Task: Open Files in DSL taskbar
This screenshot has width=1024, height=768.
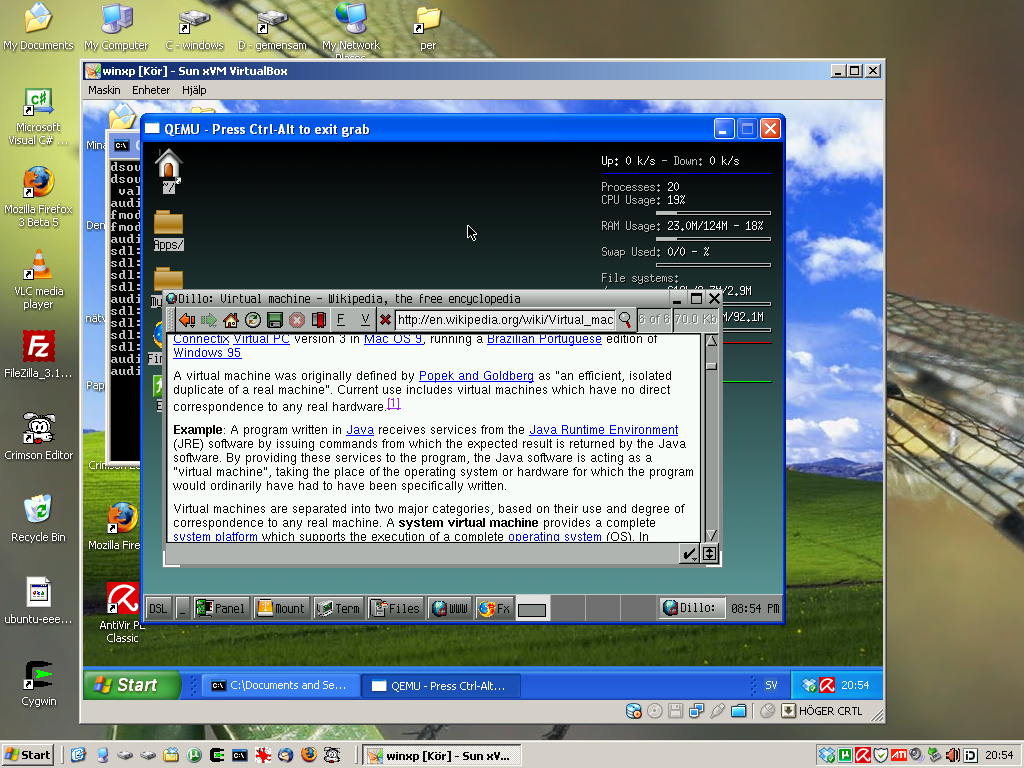Action: coord(396,609)
